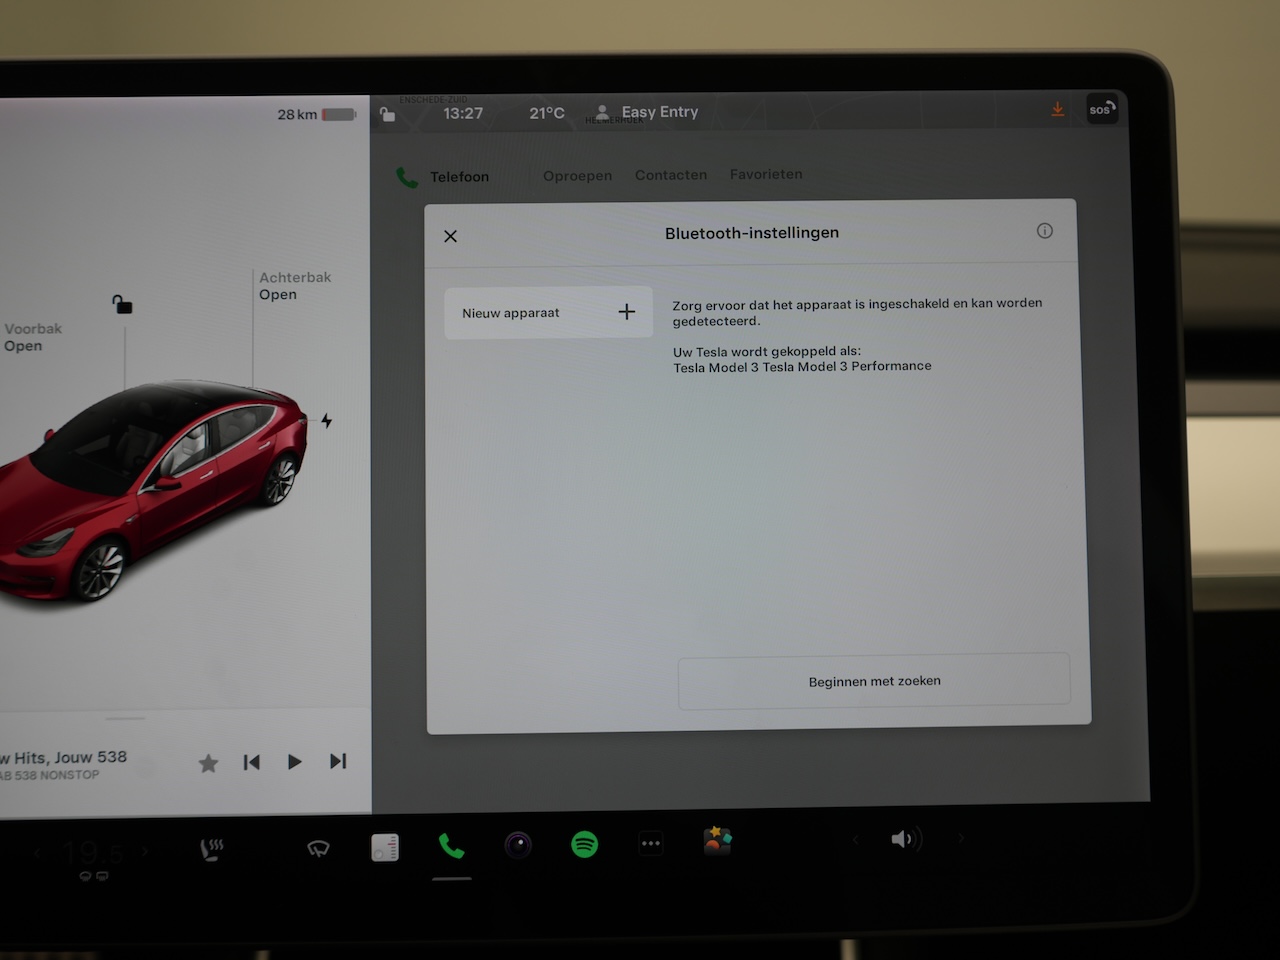Turn on seat heating icon

[x=212, y=850]
